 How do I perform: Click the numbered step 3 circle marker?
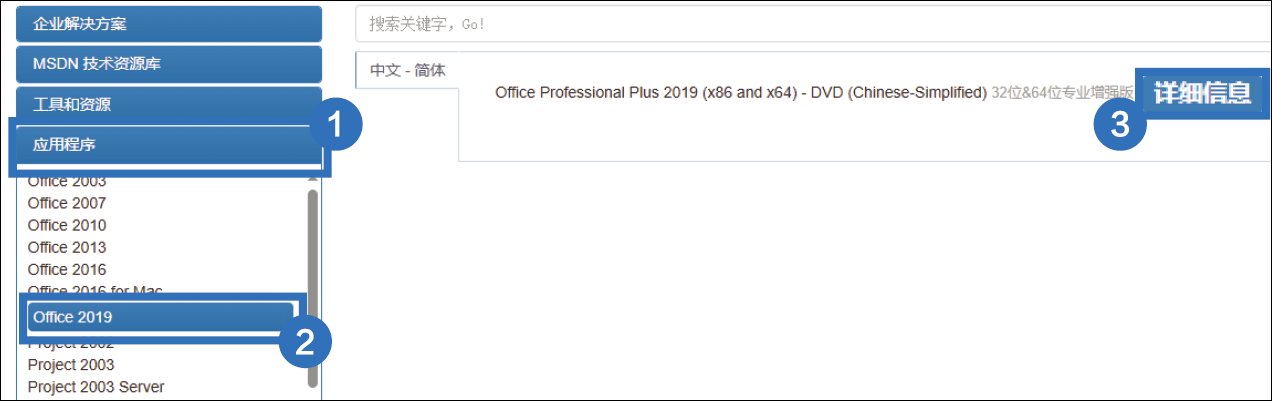coord(1121,125)
